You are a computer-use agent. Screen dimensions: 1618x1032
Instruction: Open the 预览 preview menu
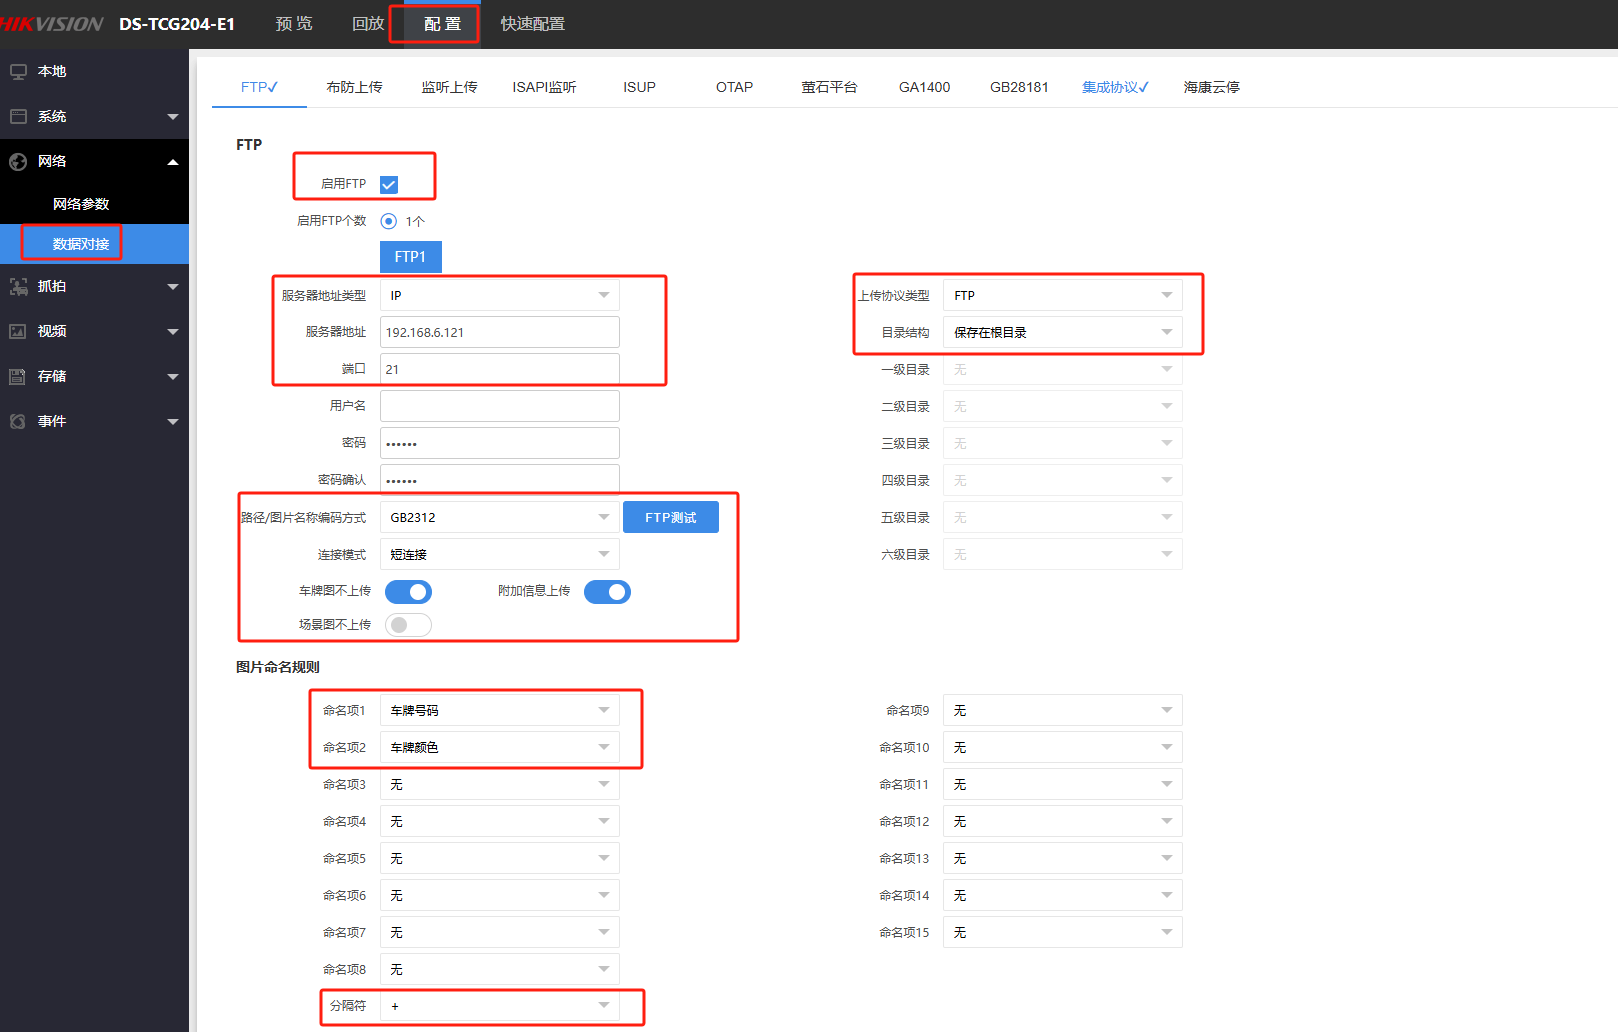tap(294, 24)
